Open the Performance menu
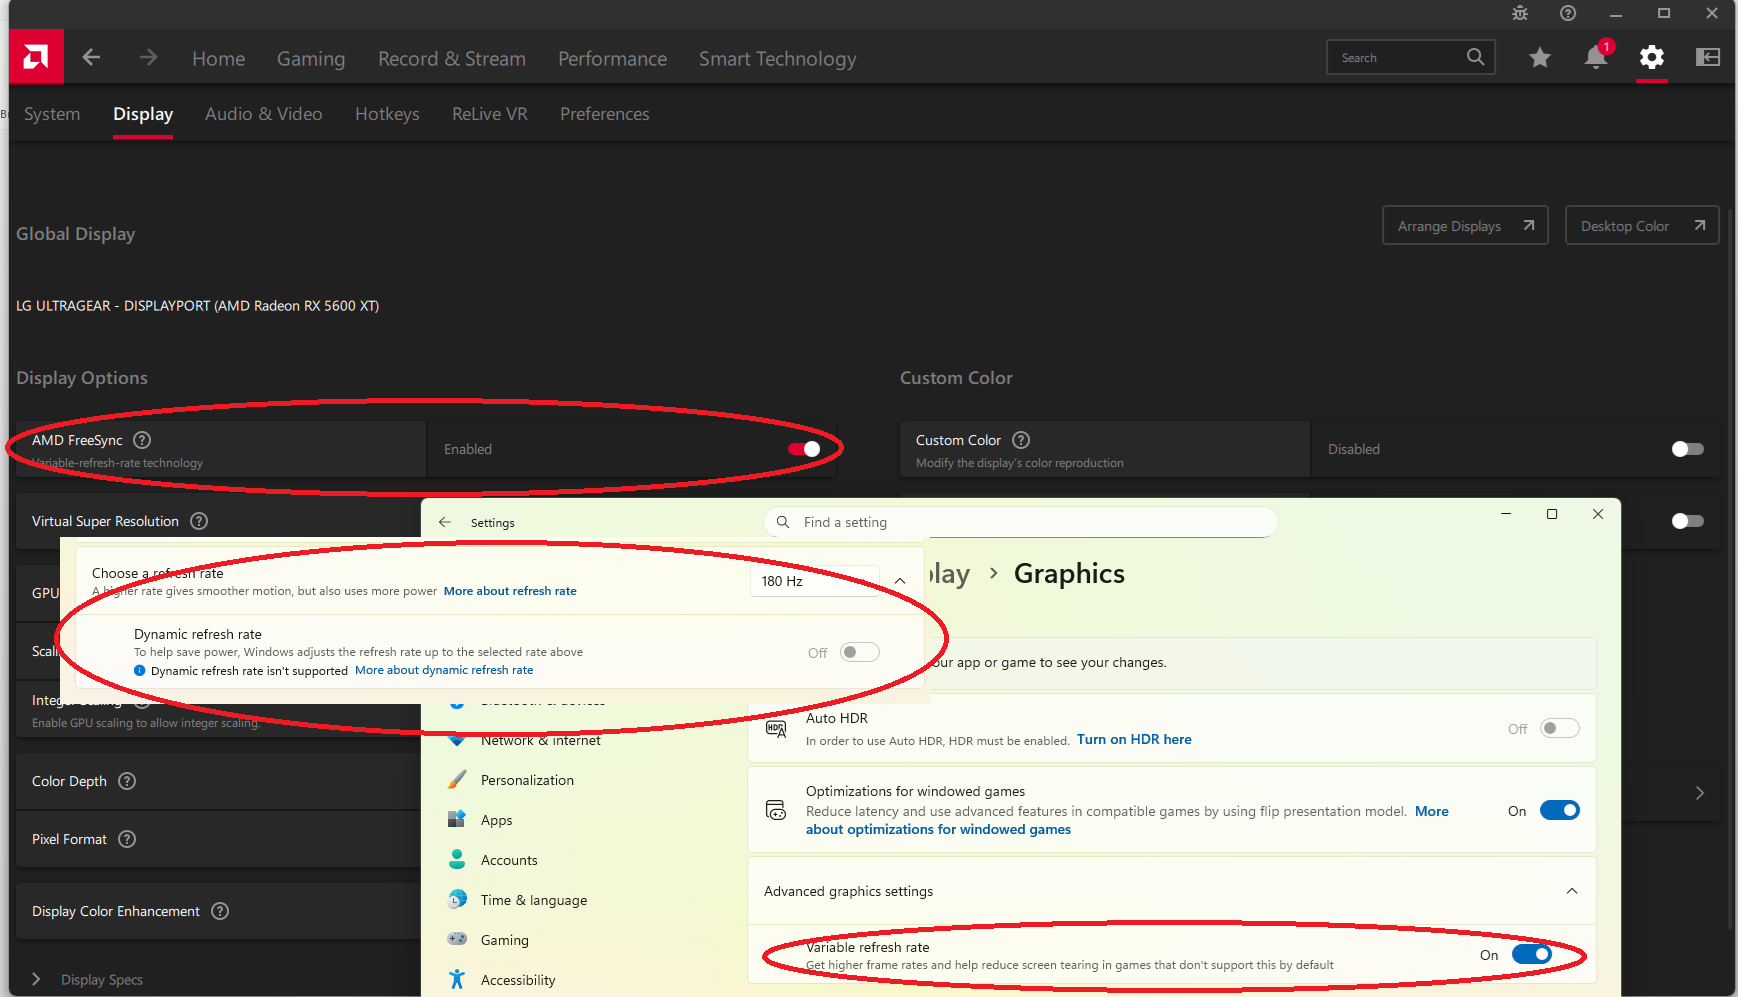 point(612,59)
